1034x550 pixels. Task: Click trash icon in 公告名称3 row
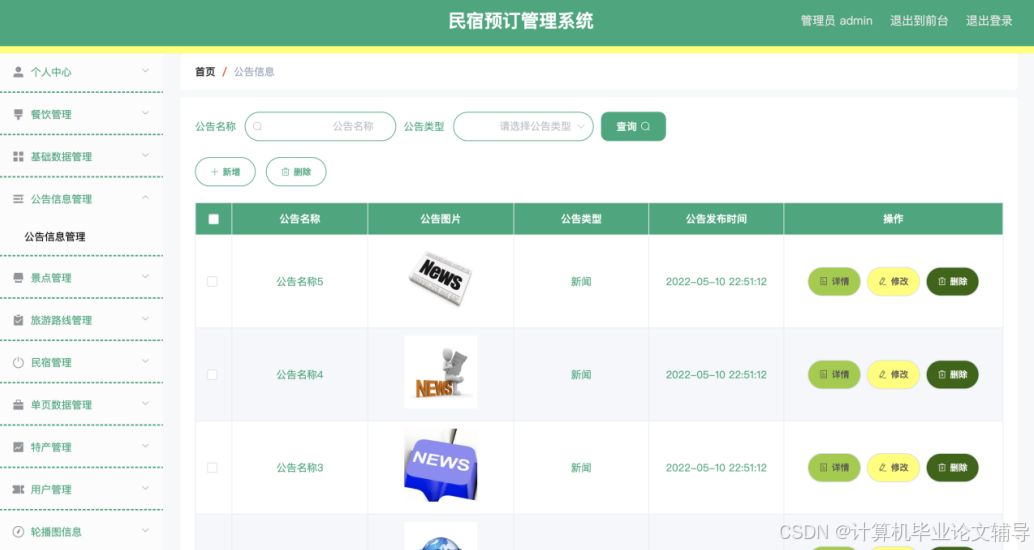pos(942,468)
